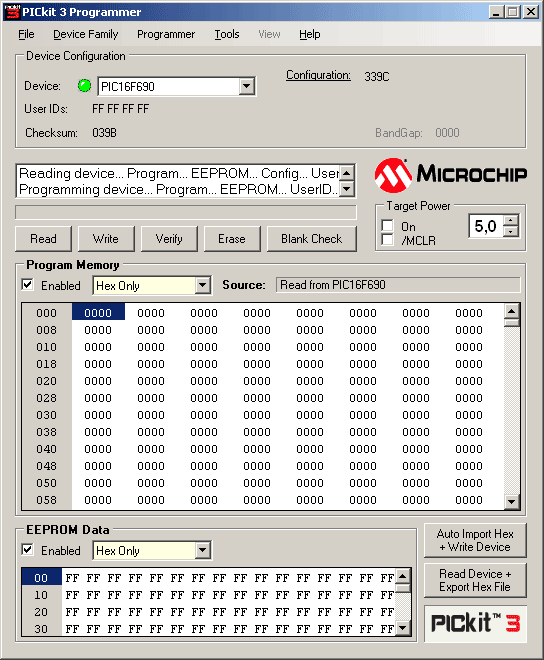The height and width of the screenshot is (660, 544).
Task: Click the User IDs value FF FF FF FF
Action: point(120,109)
